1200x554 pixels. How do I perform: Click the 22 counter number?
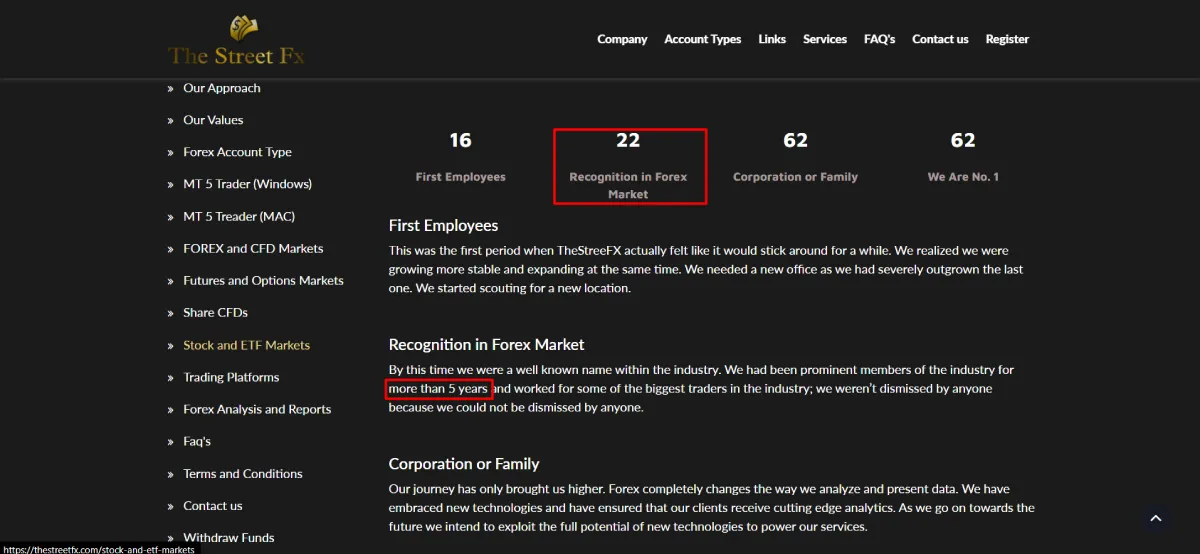628,140
